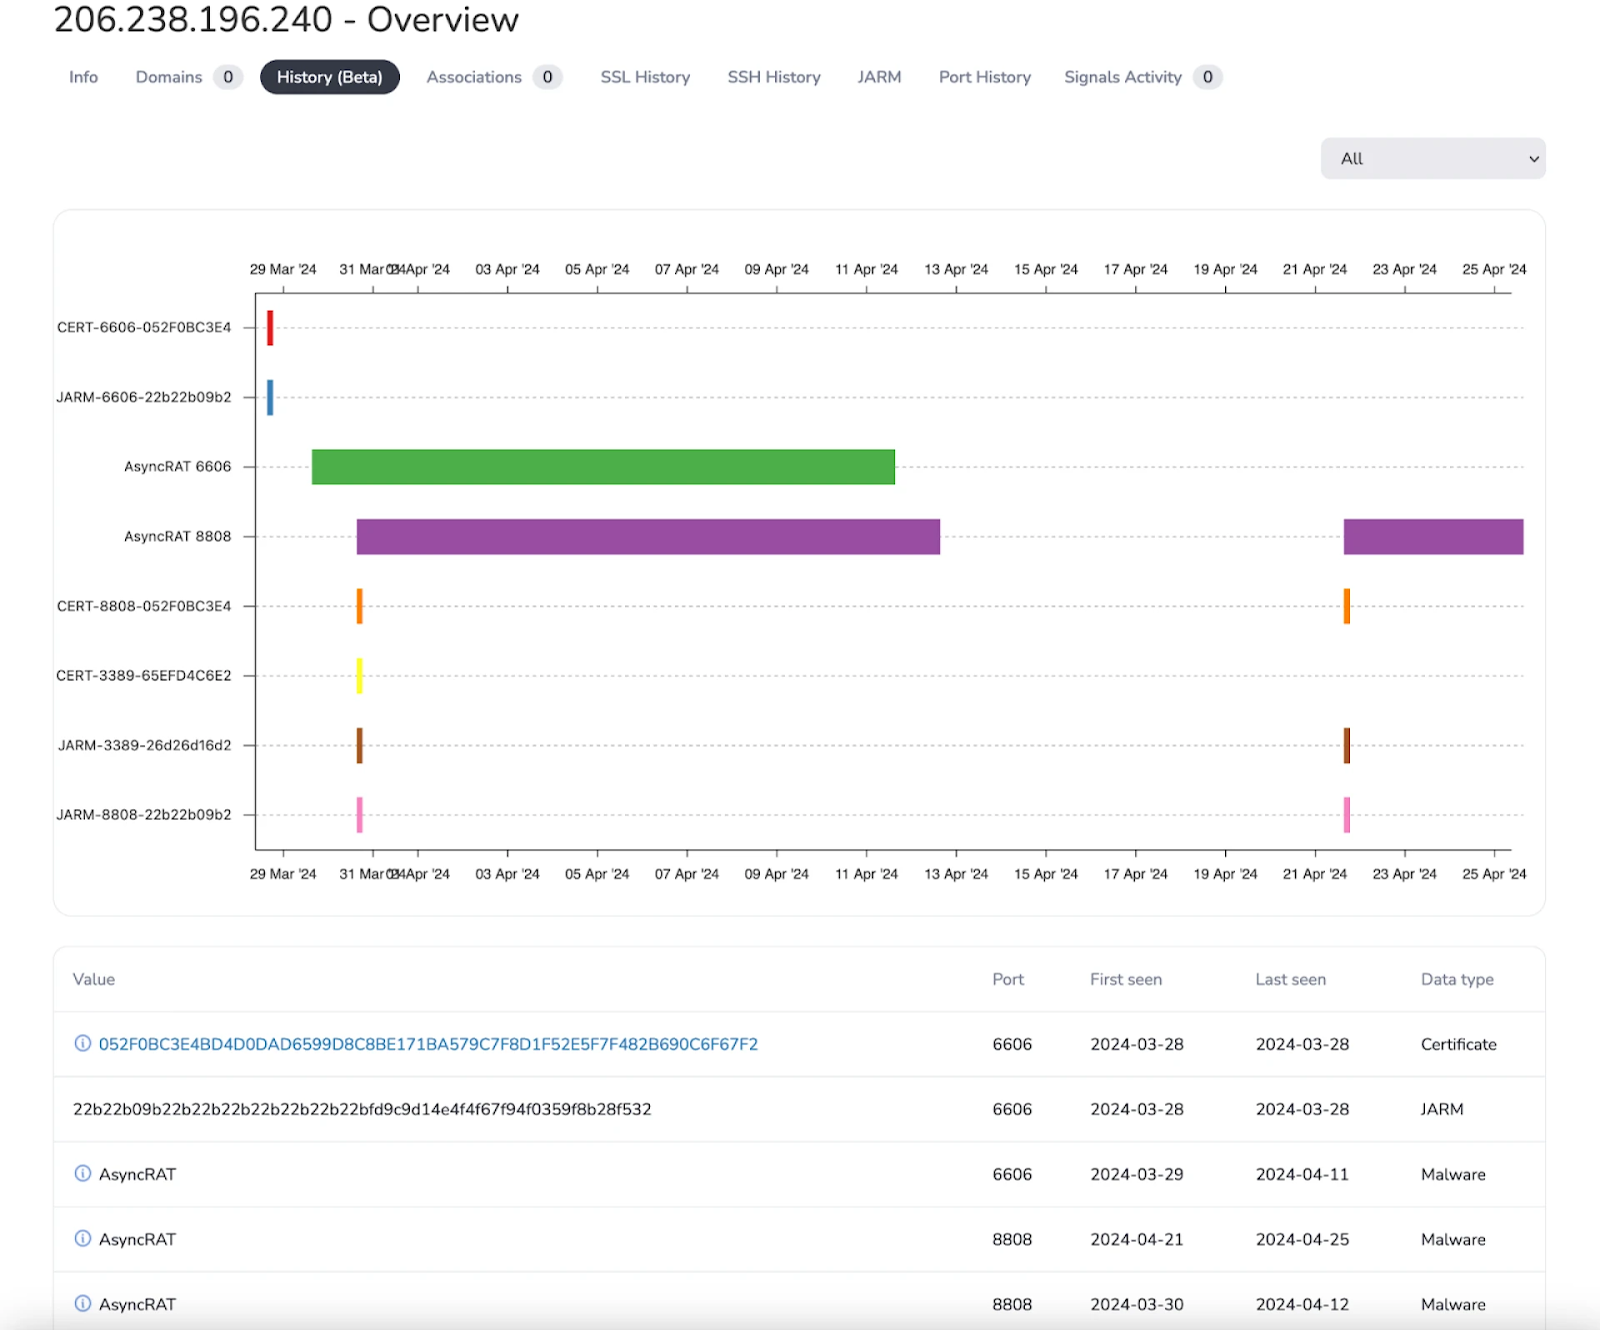Image resolution: width=1600 pixels, height=1330 pixels.
Task: Click the Last seen column header
Action: tap(1291, 979)
